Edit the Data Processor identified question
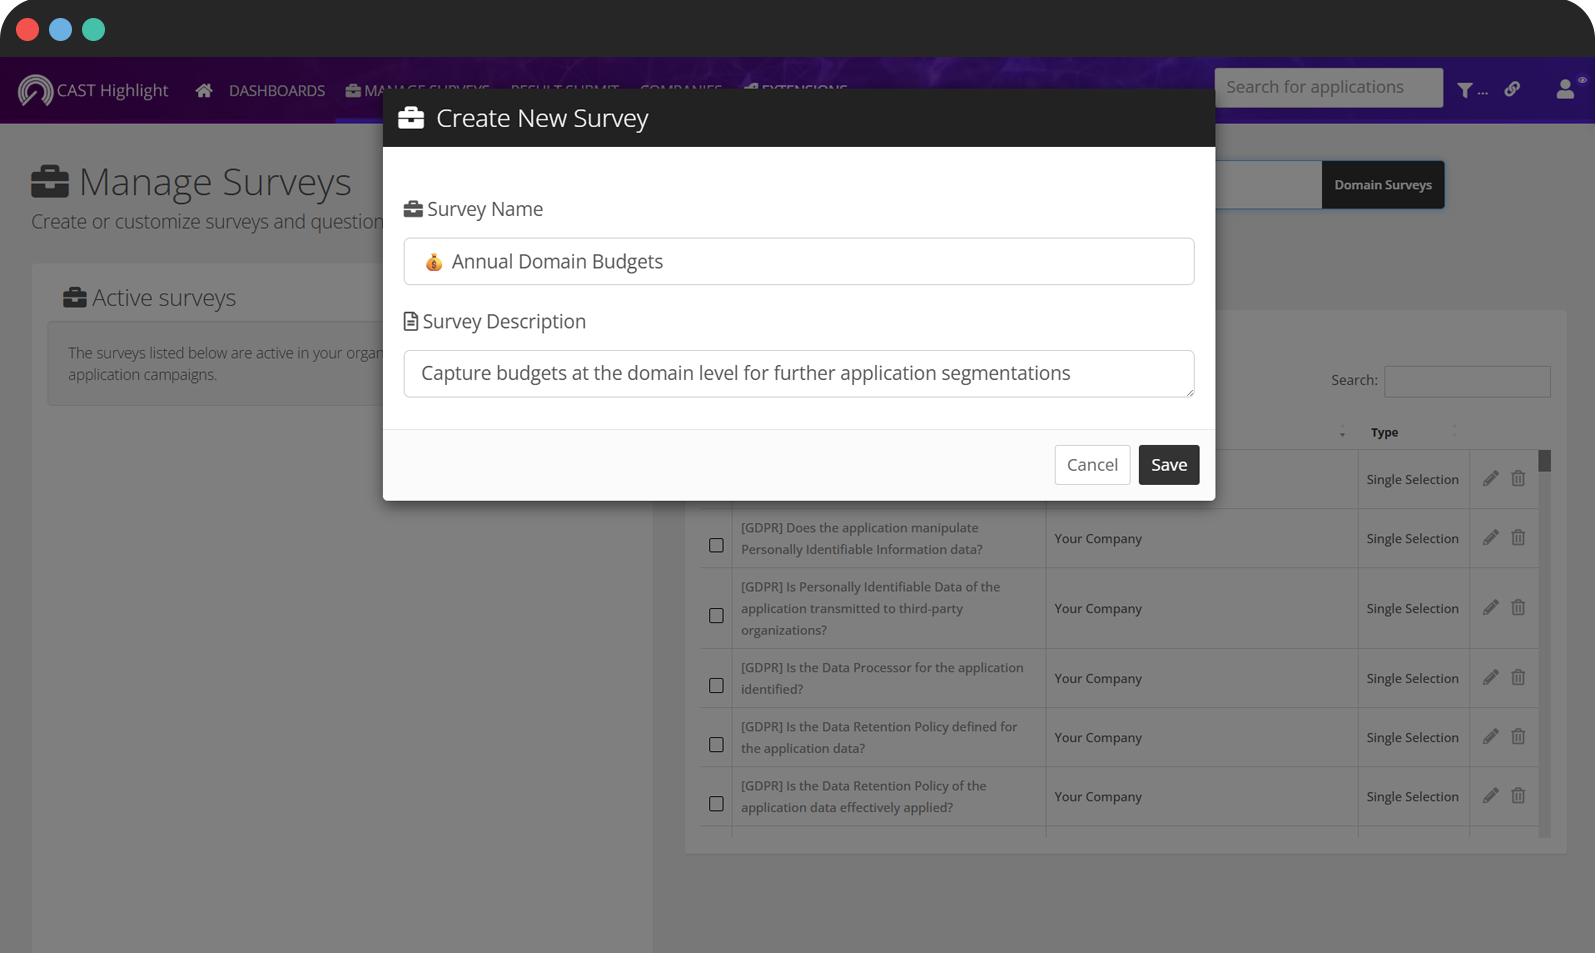Screen dimensions: 1595x953 [1490, 678]
